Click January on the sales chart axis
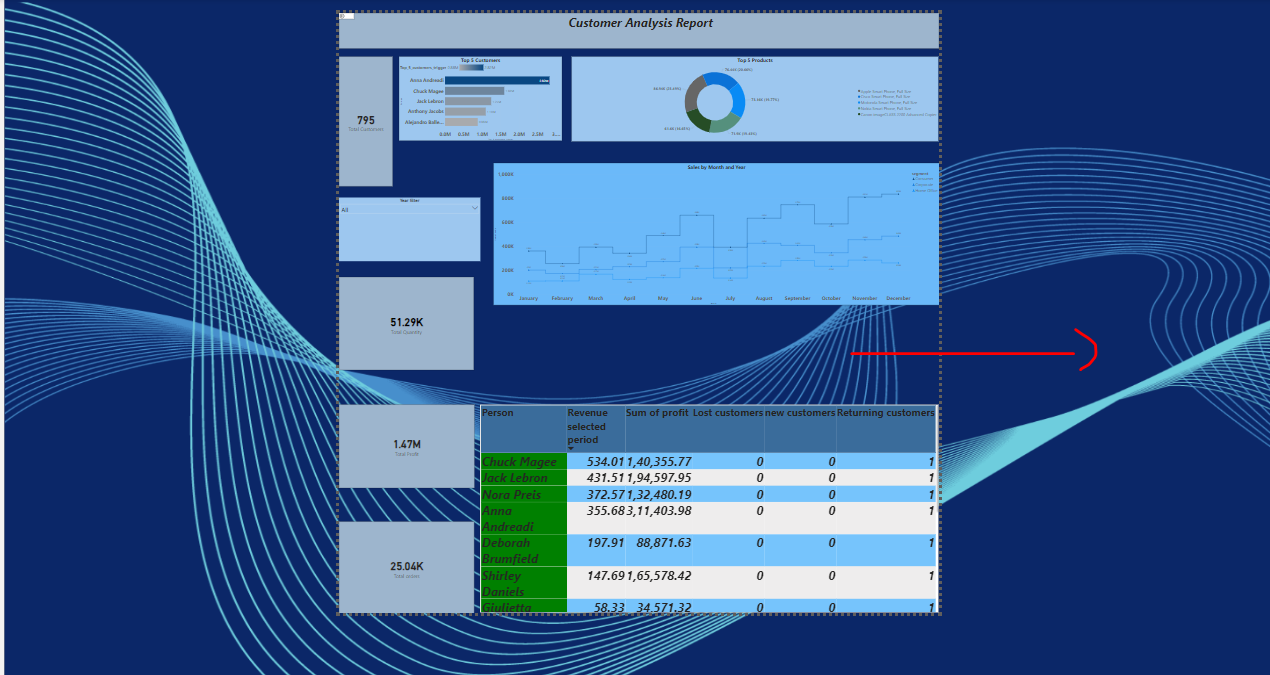 529,298
